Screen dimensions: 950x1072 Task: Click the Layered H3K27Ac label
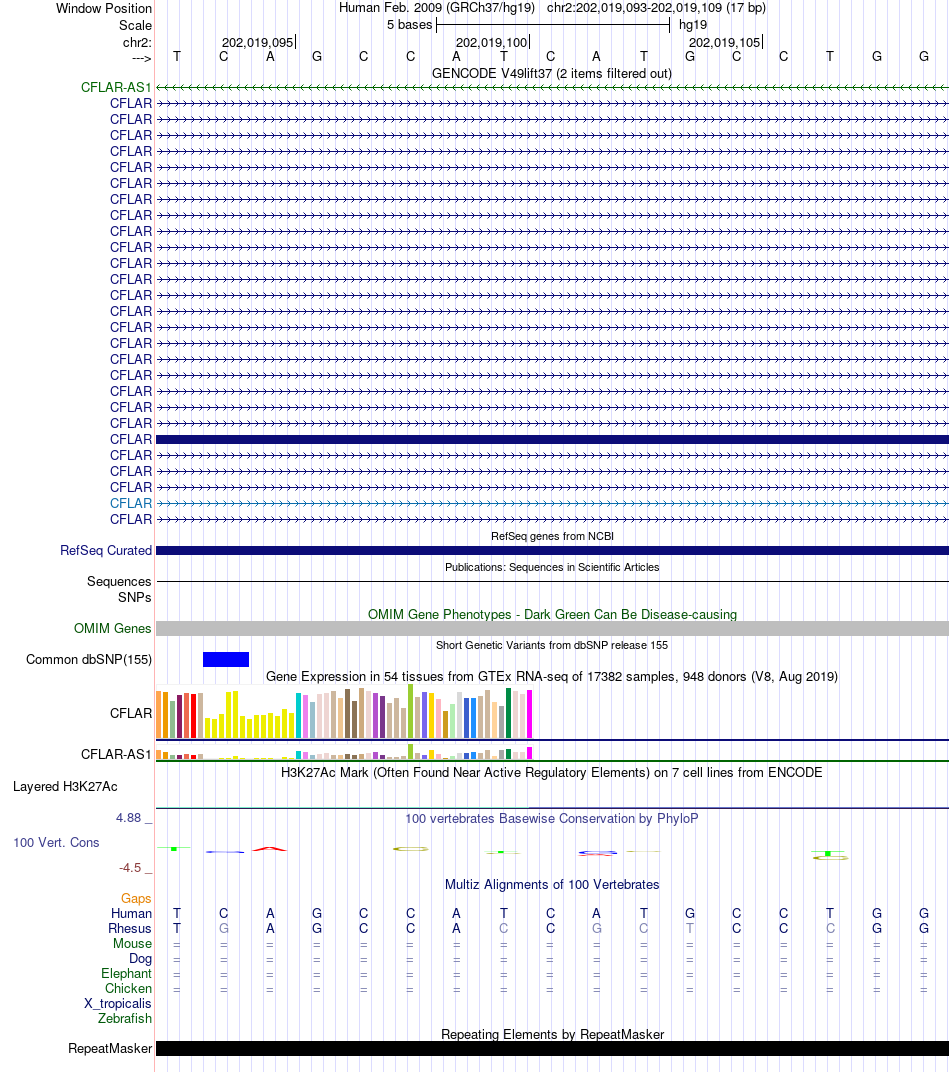(65, 786)
